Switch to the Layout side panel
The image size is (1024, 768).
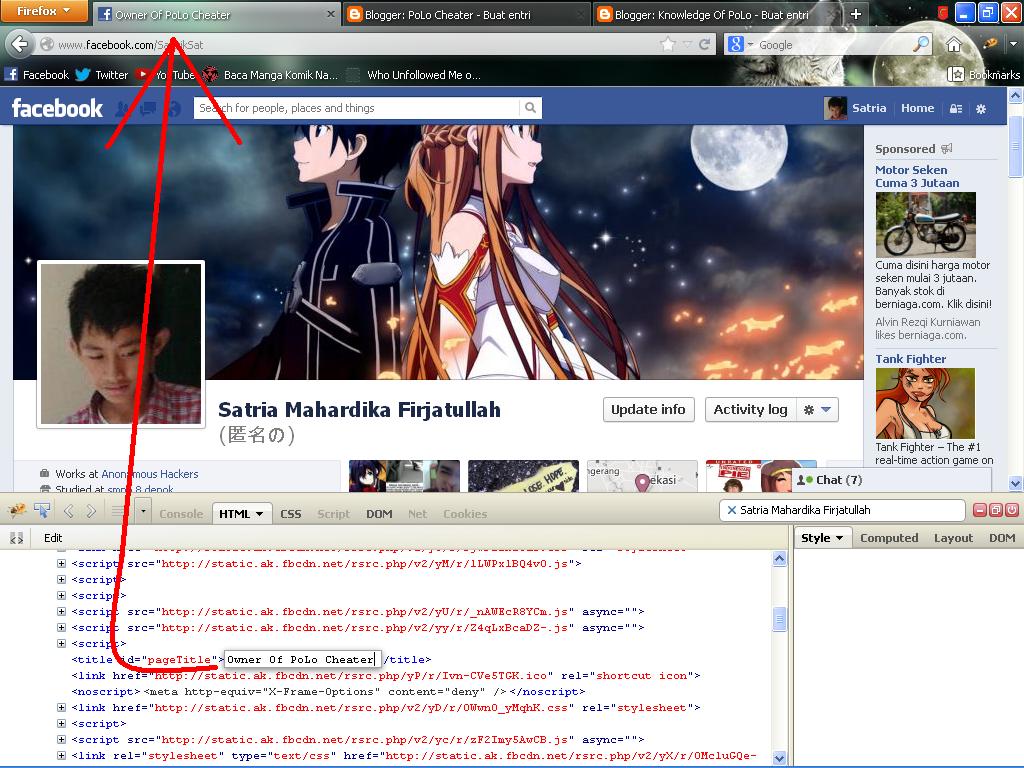(x=953, y=537)
